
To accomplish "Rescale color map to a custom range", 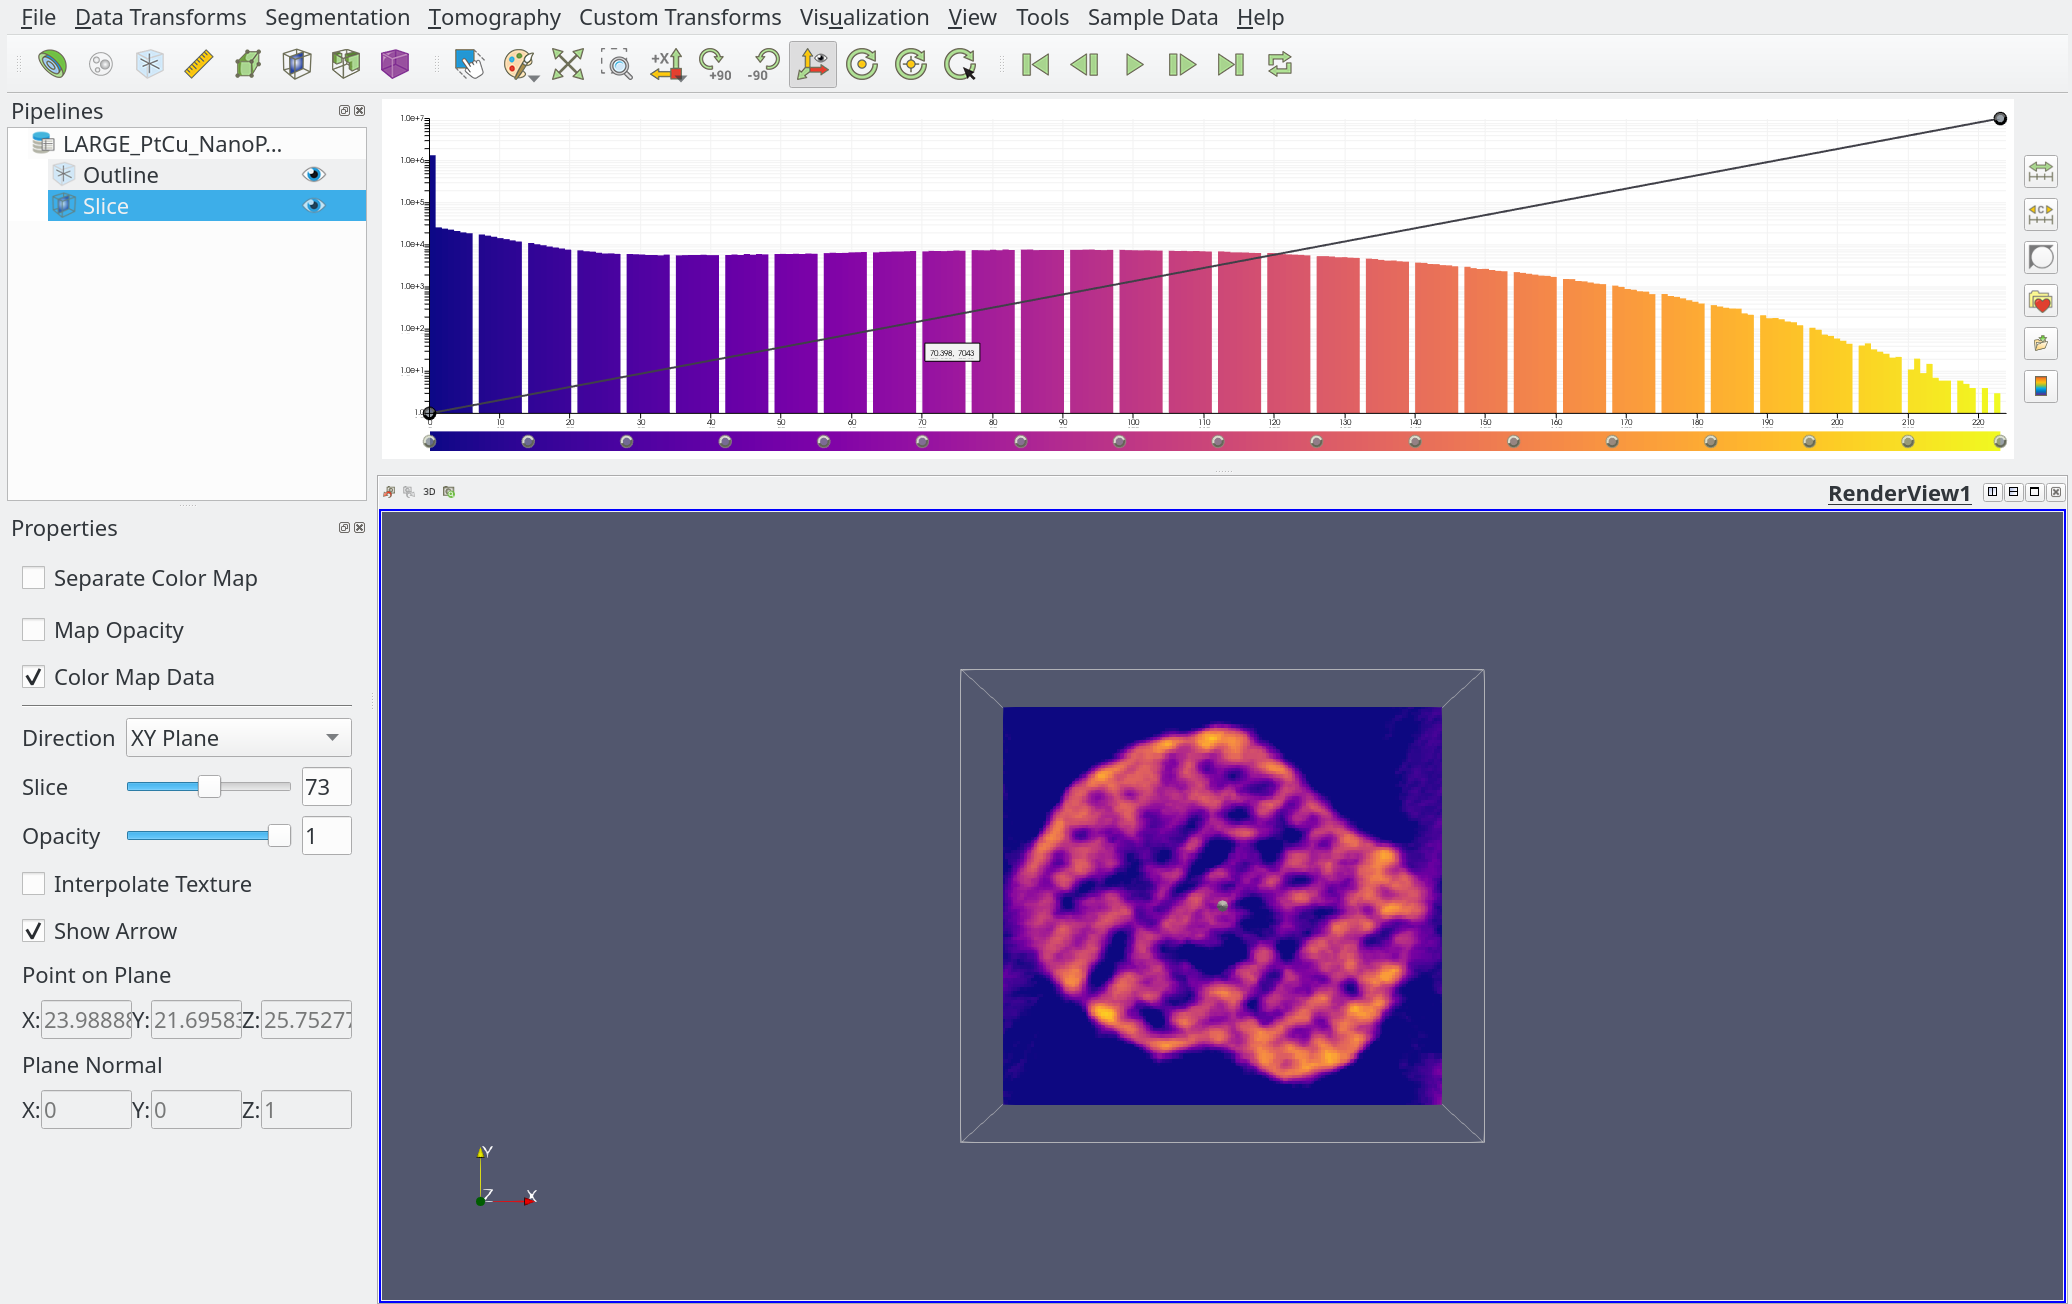I will coord(2041,214).
